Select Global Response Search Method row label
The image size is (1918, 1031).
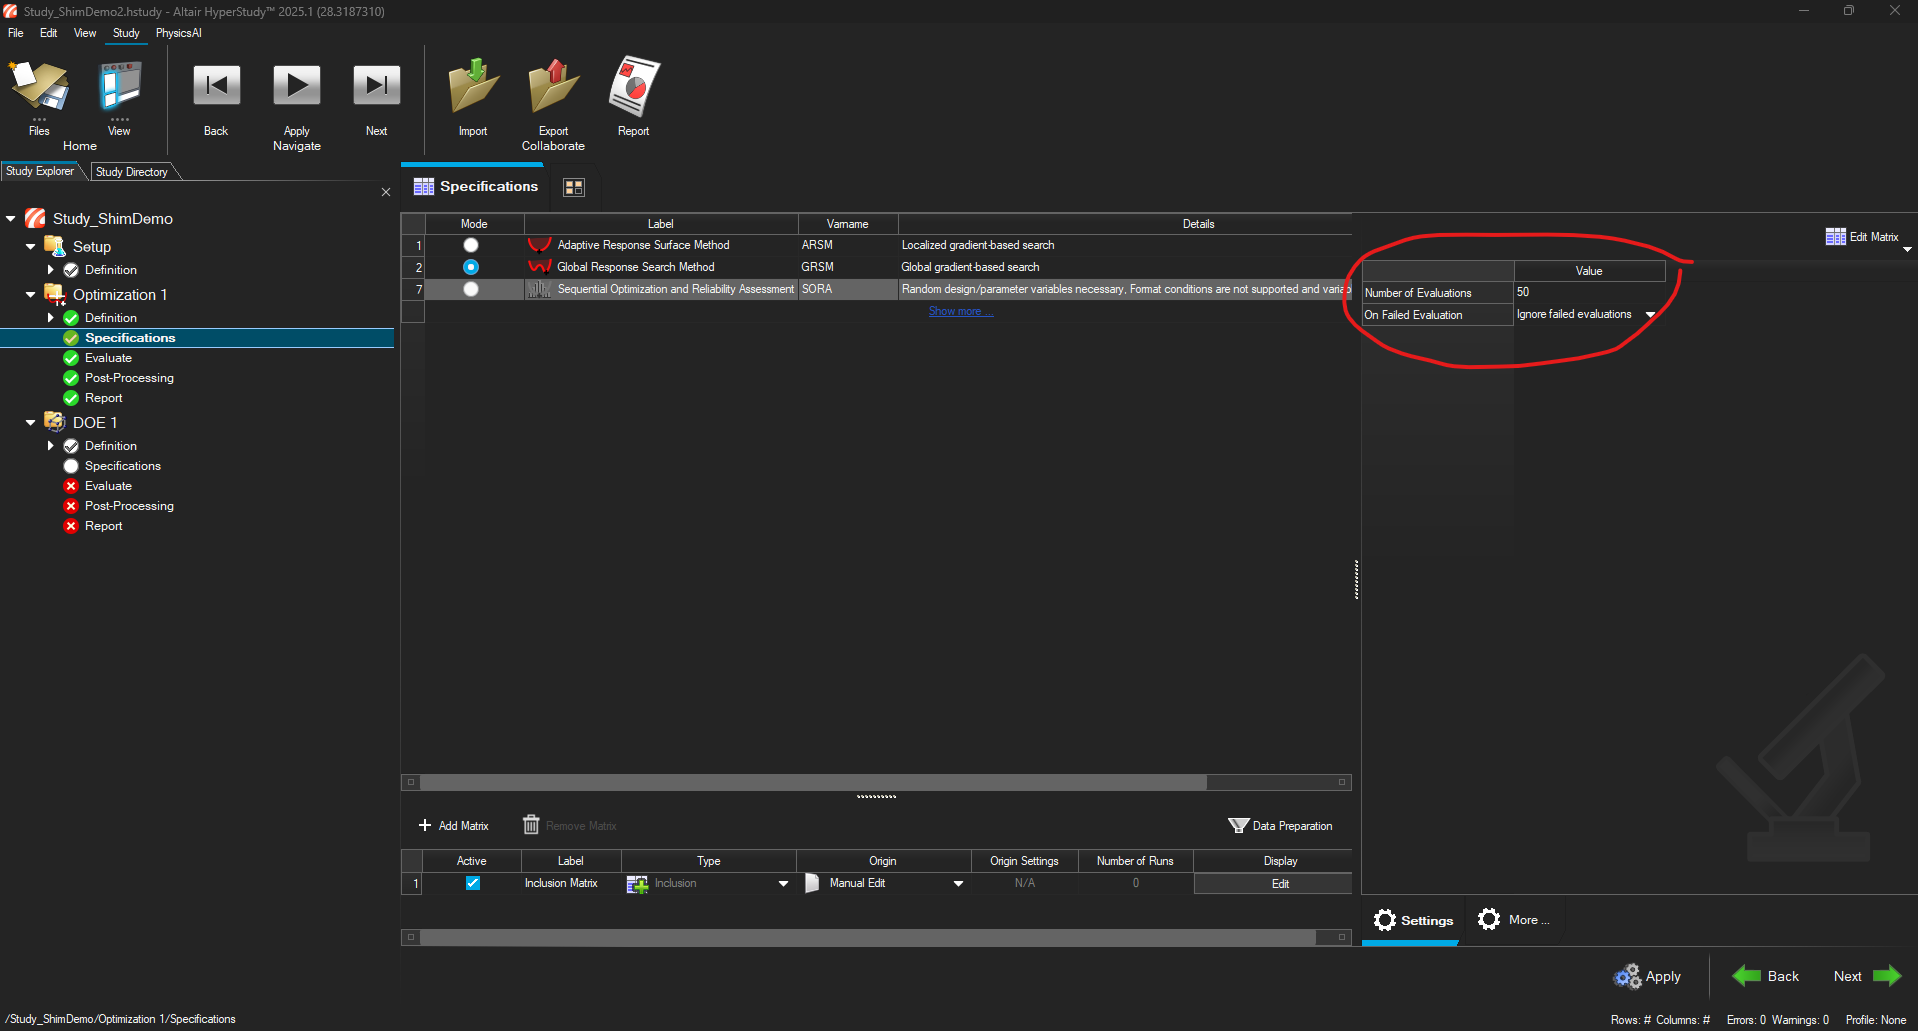pos(636,267)
